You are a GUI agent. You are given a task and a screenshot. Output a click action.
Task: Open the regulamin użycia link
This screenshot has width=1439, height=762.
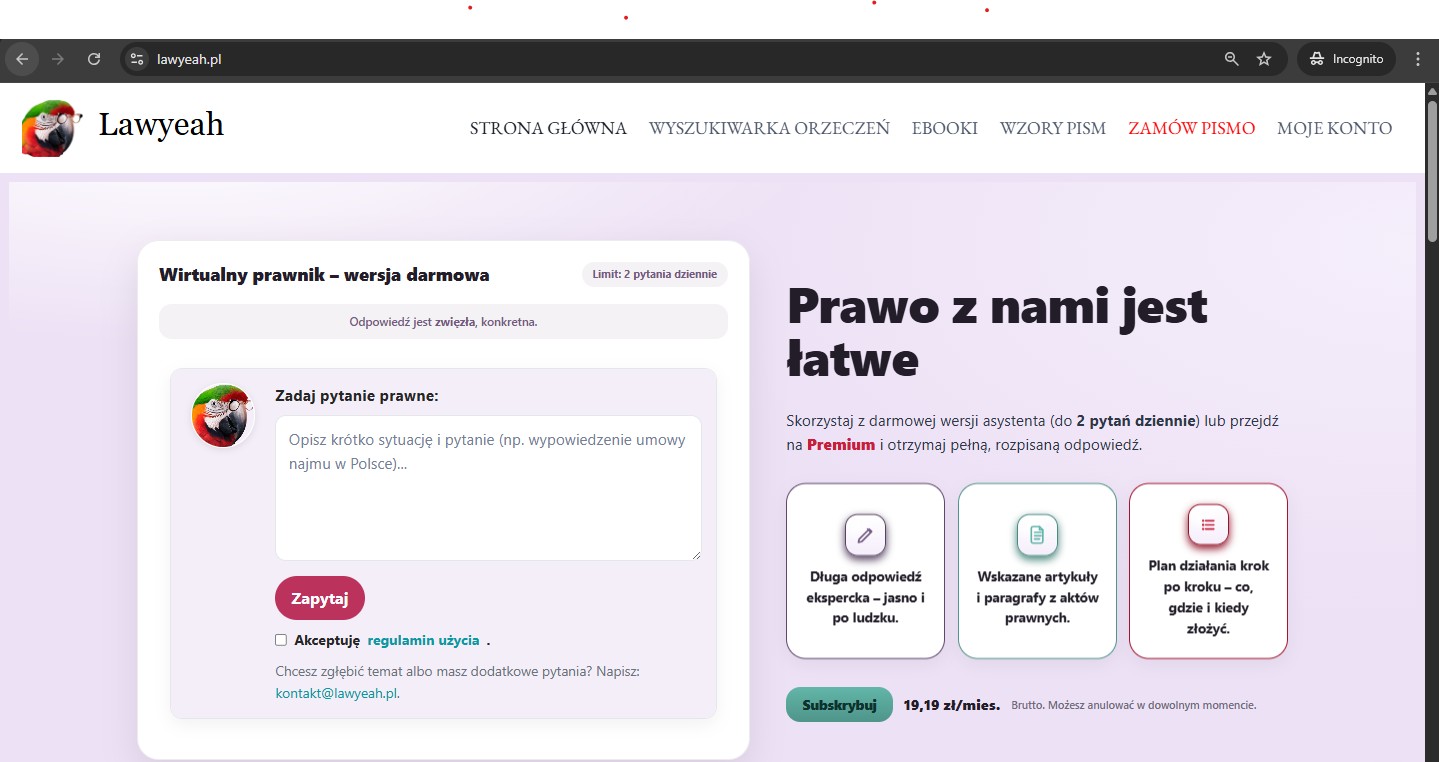[423, 640]
